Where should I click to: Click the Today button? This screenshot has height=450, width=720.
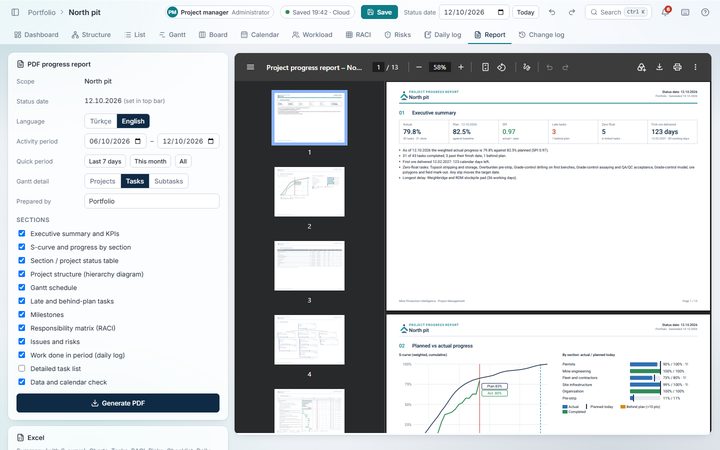525,12
